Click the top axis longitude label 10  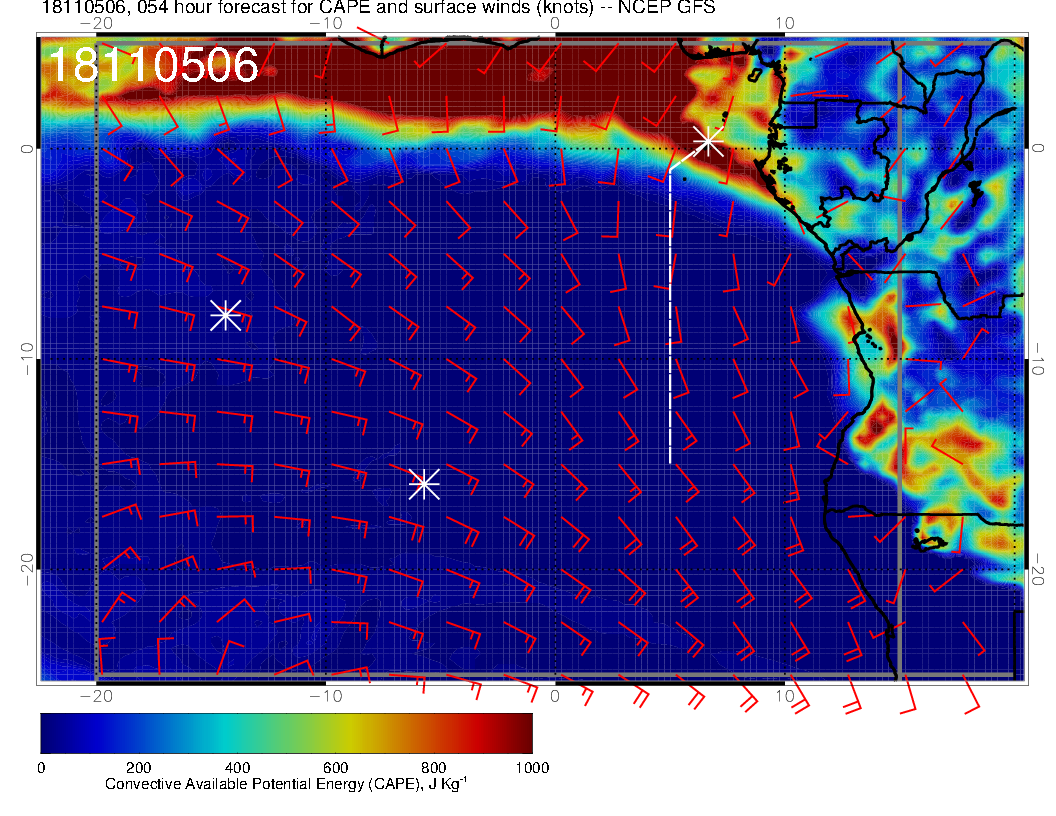click(785, 24)
